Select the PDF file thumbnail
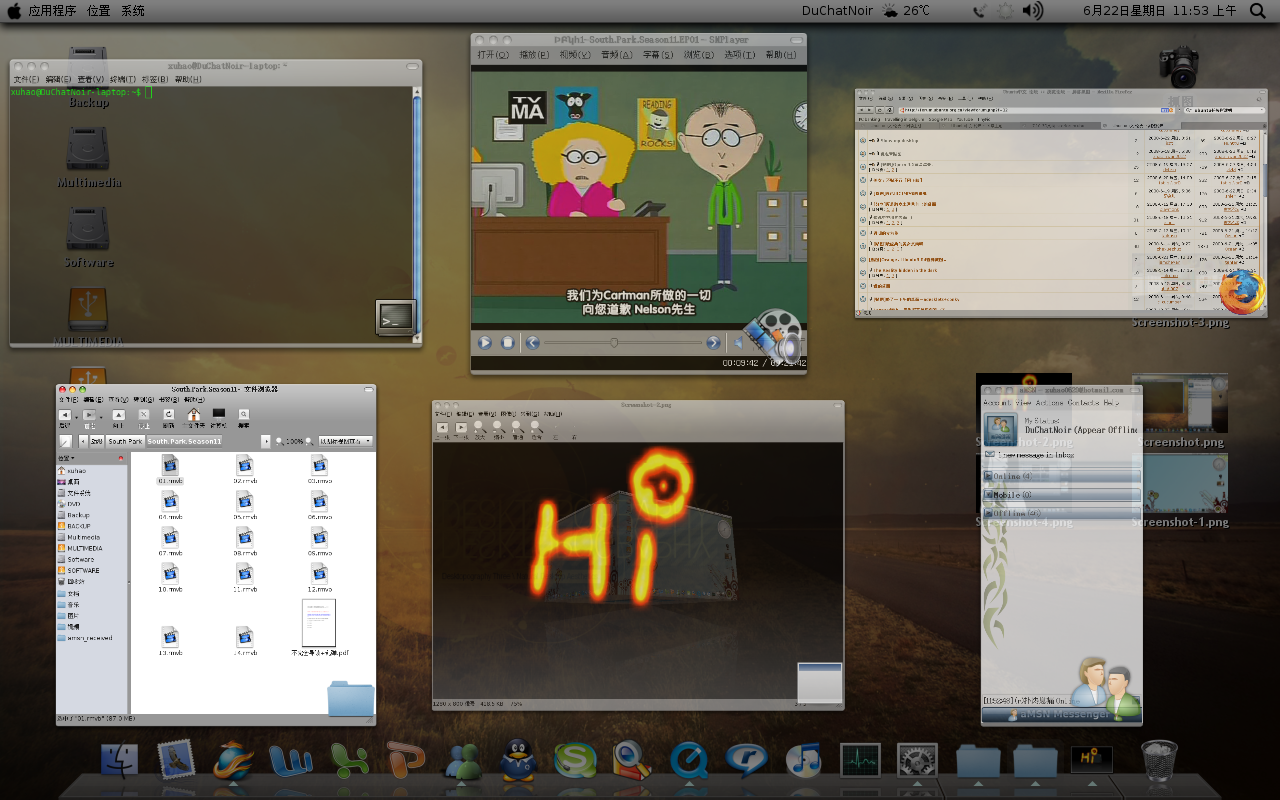The image size is (1280, 800). 319,623
